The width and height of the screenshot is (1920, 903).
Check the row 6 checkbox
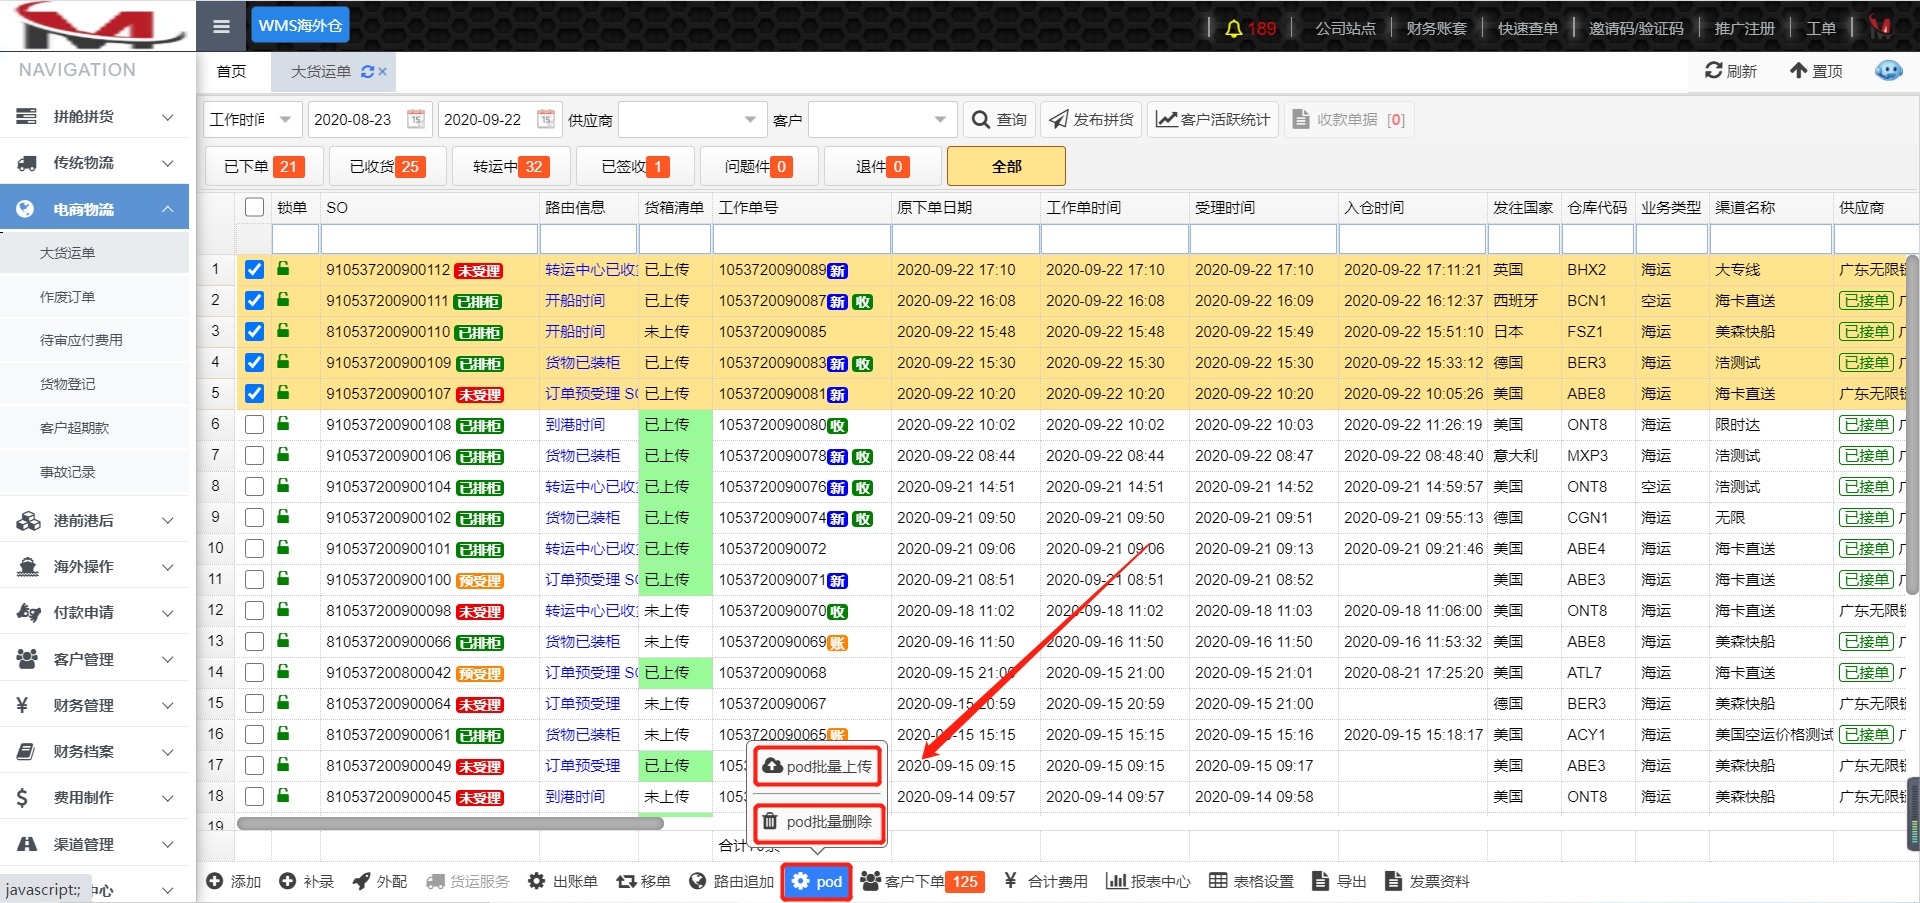(x=254, y=424)
